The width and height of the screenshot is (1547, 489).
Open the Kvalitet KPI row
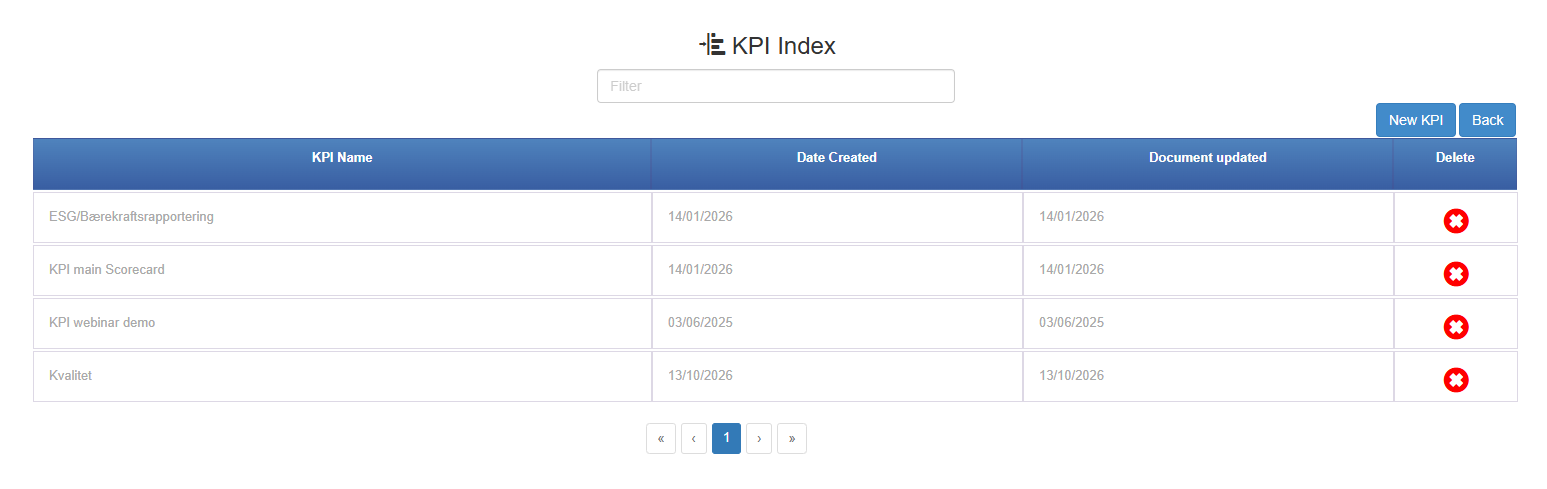coord(342,376)
